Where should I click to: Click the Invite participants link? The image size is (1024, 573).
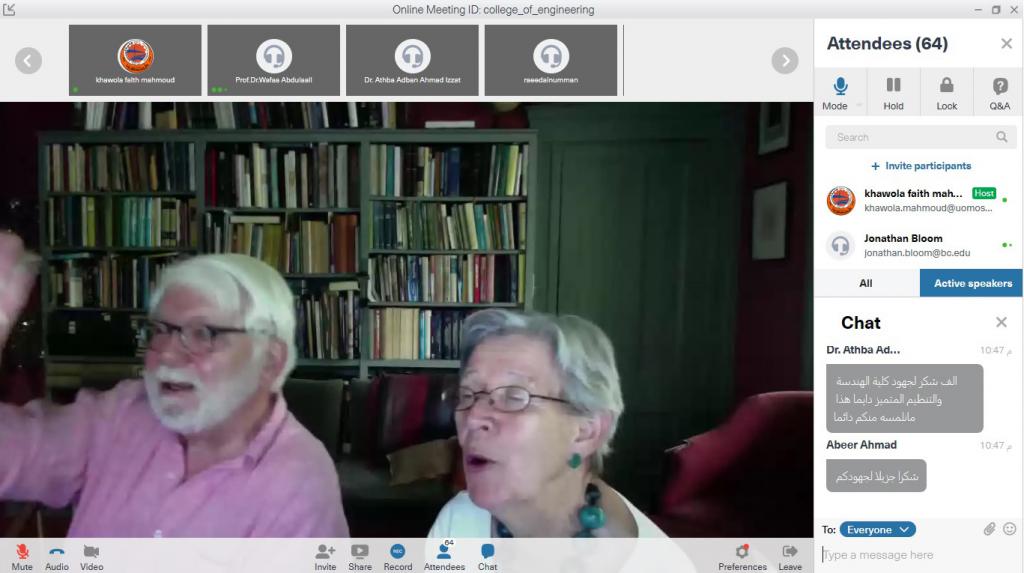click(920, 166)
